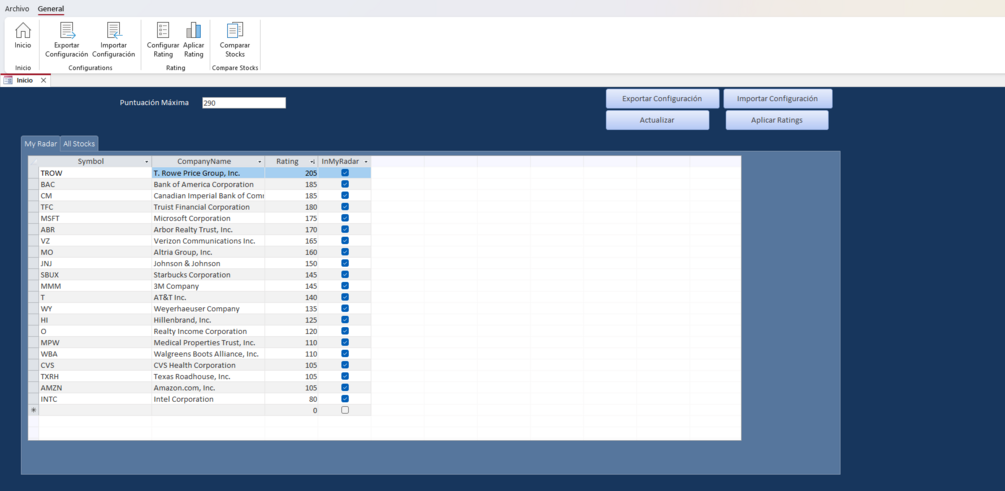Screen dimensions: 1005x491
Task: Uncheck InMyRadar for Johnson & Johnson
Action: click(345, 263)
